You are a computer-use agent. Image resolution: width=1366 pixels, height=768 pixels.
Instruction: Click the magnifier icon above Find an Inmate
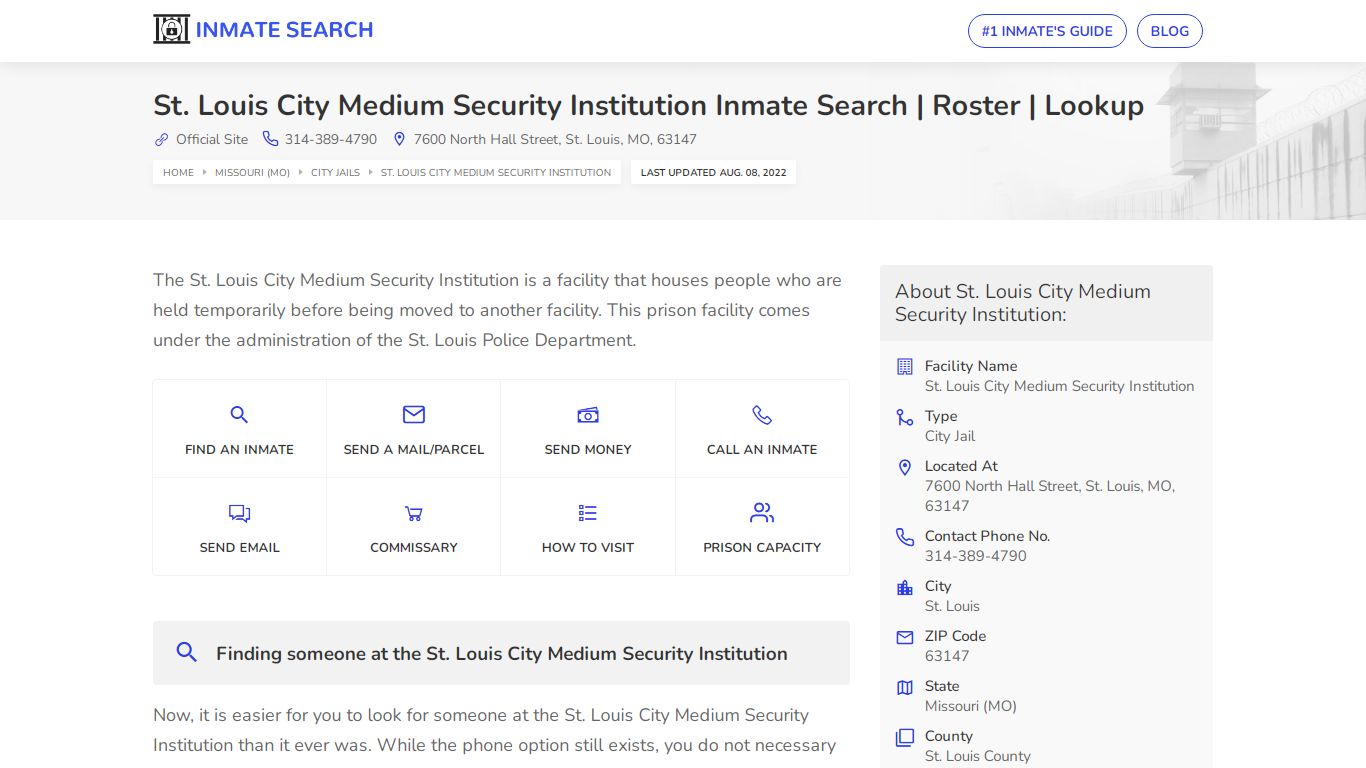pyautogui.click(x=239, y=414)
